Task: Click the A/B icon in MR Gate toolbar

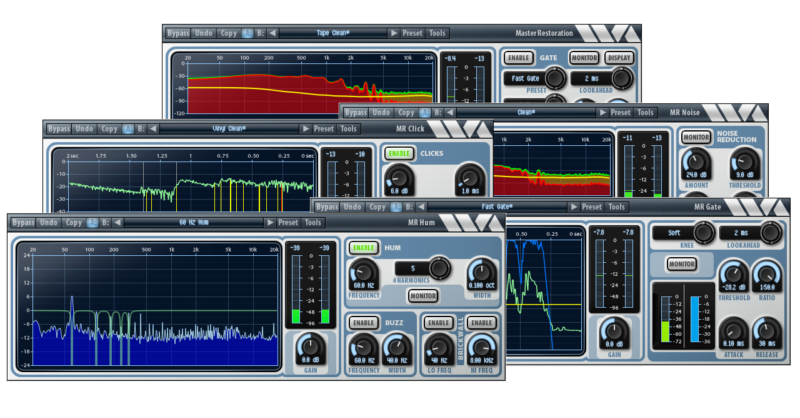Action: click(x=396, y=207)
